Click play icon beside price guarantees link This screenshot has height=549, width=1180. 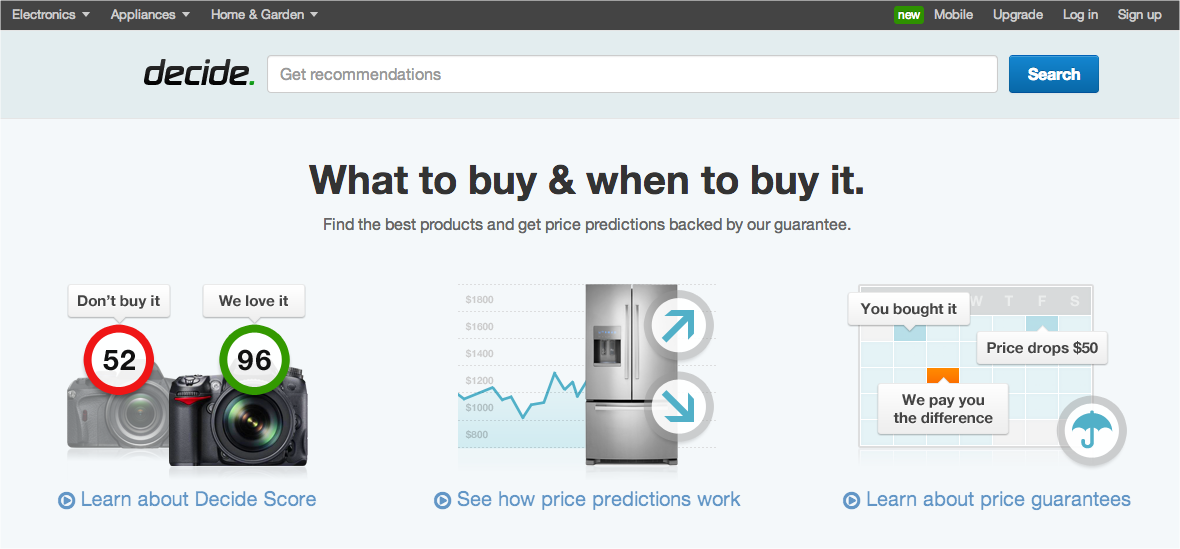851,500
